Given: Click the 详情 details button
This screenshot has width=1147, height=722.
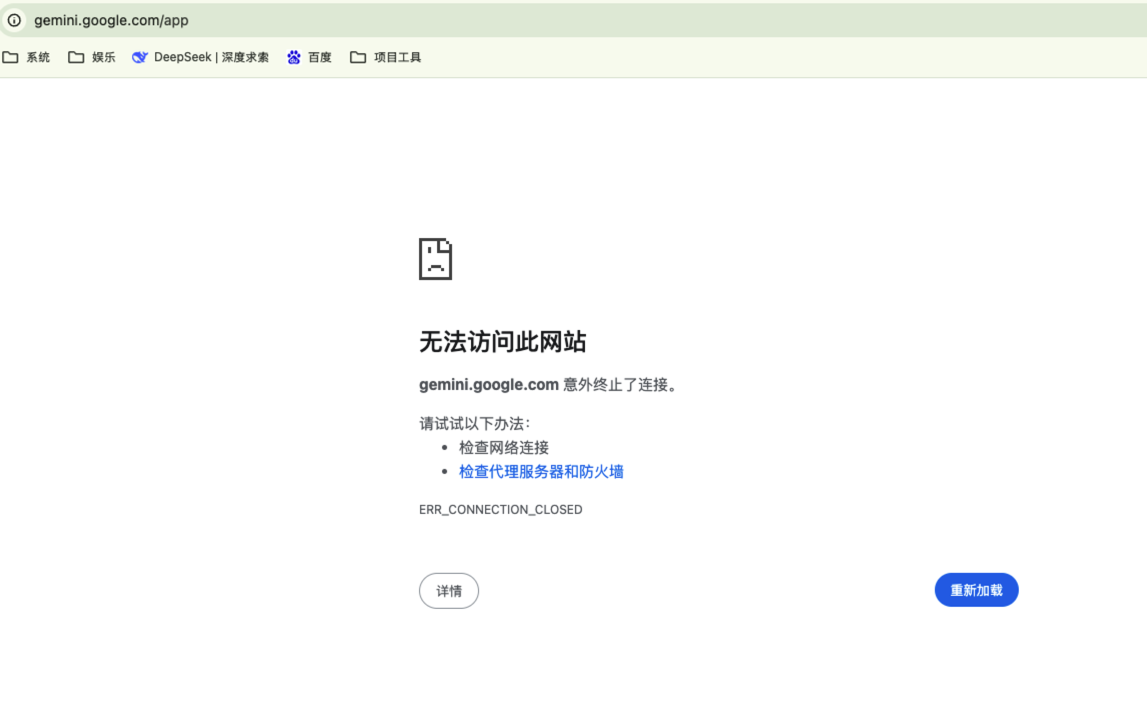Looking at the screenshot, I should [449, 591].
